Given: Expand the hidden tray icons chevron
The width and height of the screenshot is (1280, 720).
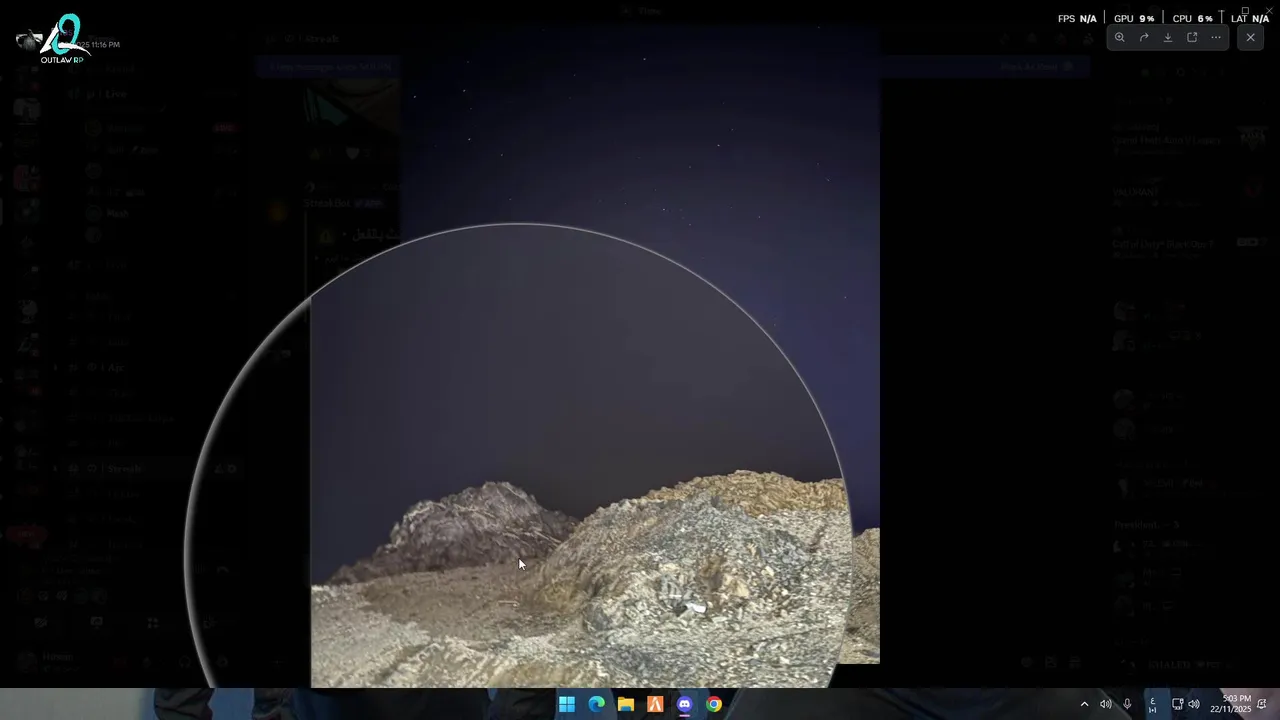Looking at the screenshot, I should tap(1084, 704).
